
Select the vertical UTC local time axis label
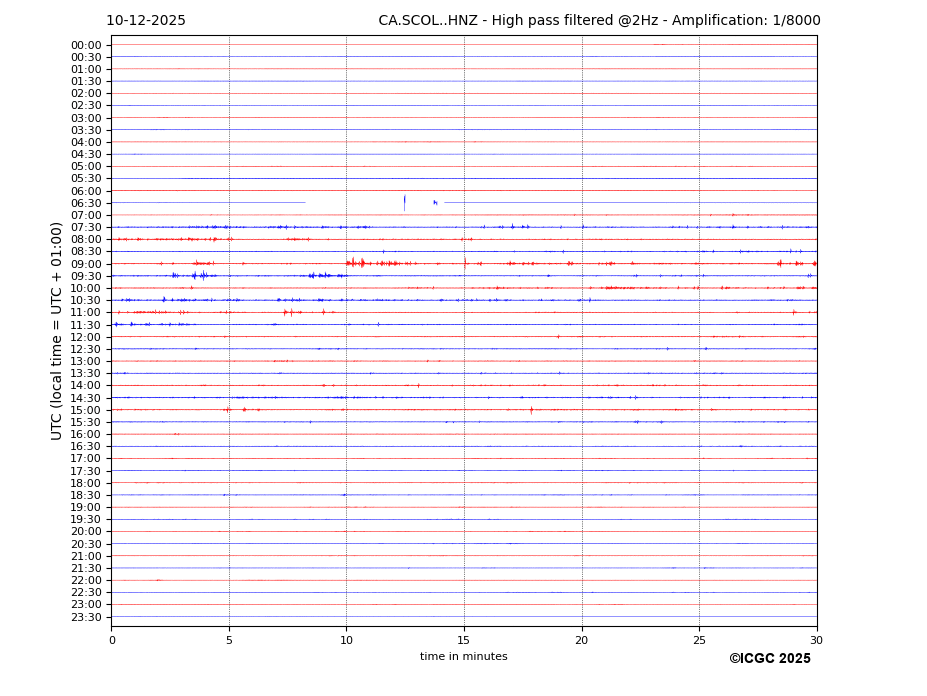[x=57, y=330]
